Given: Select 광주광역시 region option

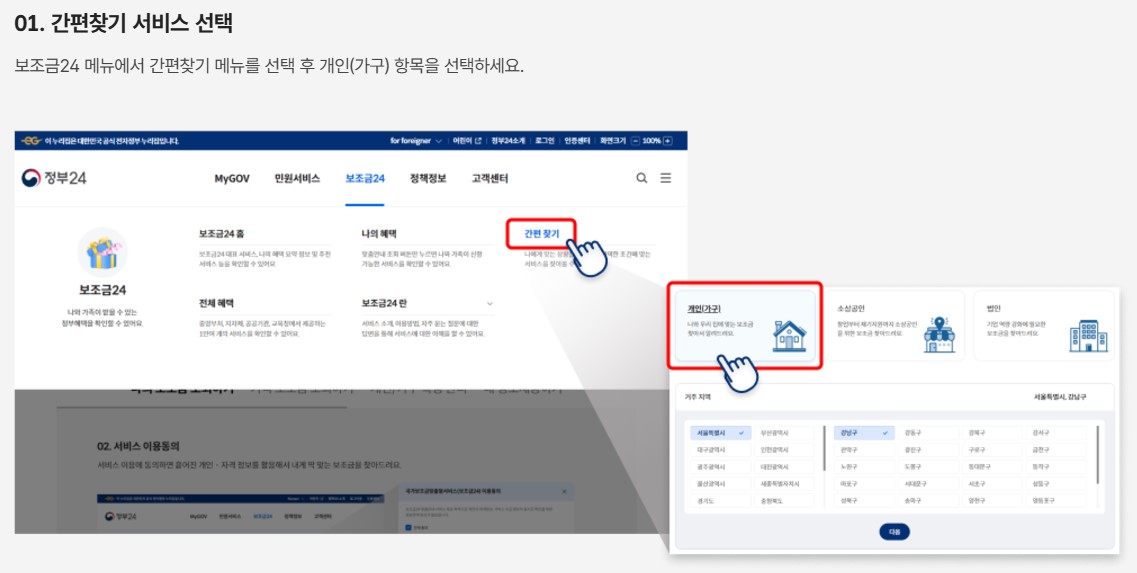Looking at the screenshot, I should (721, 466).
